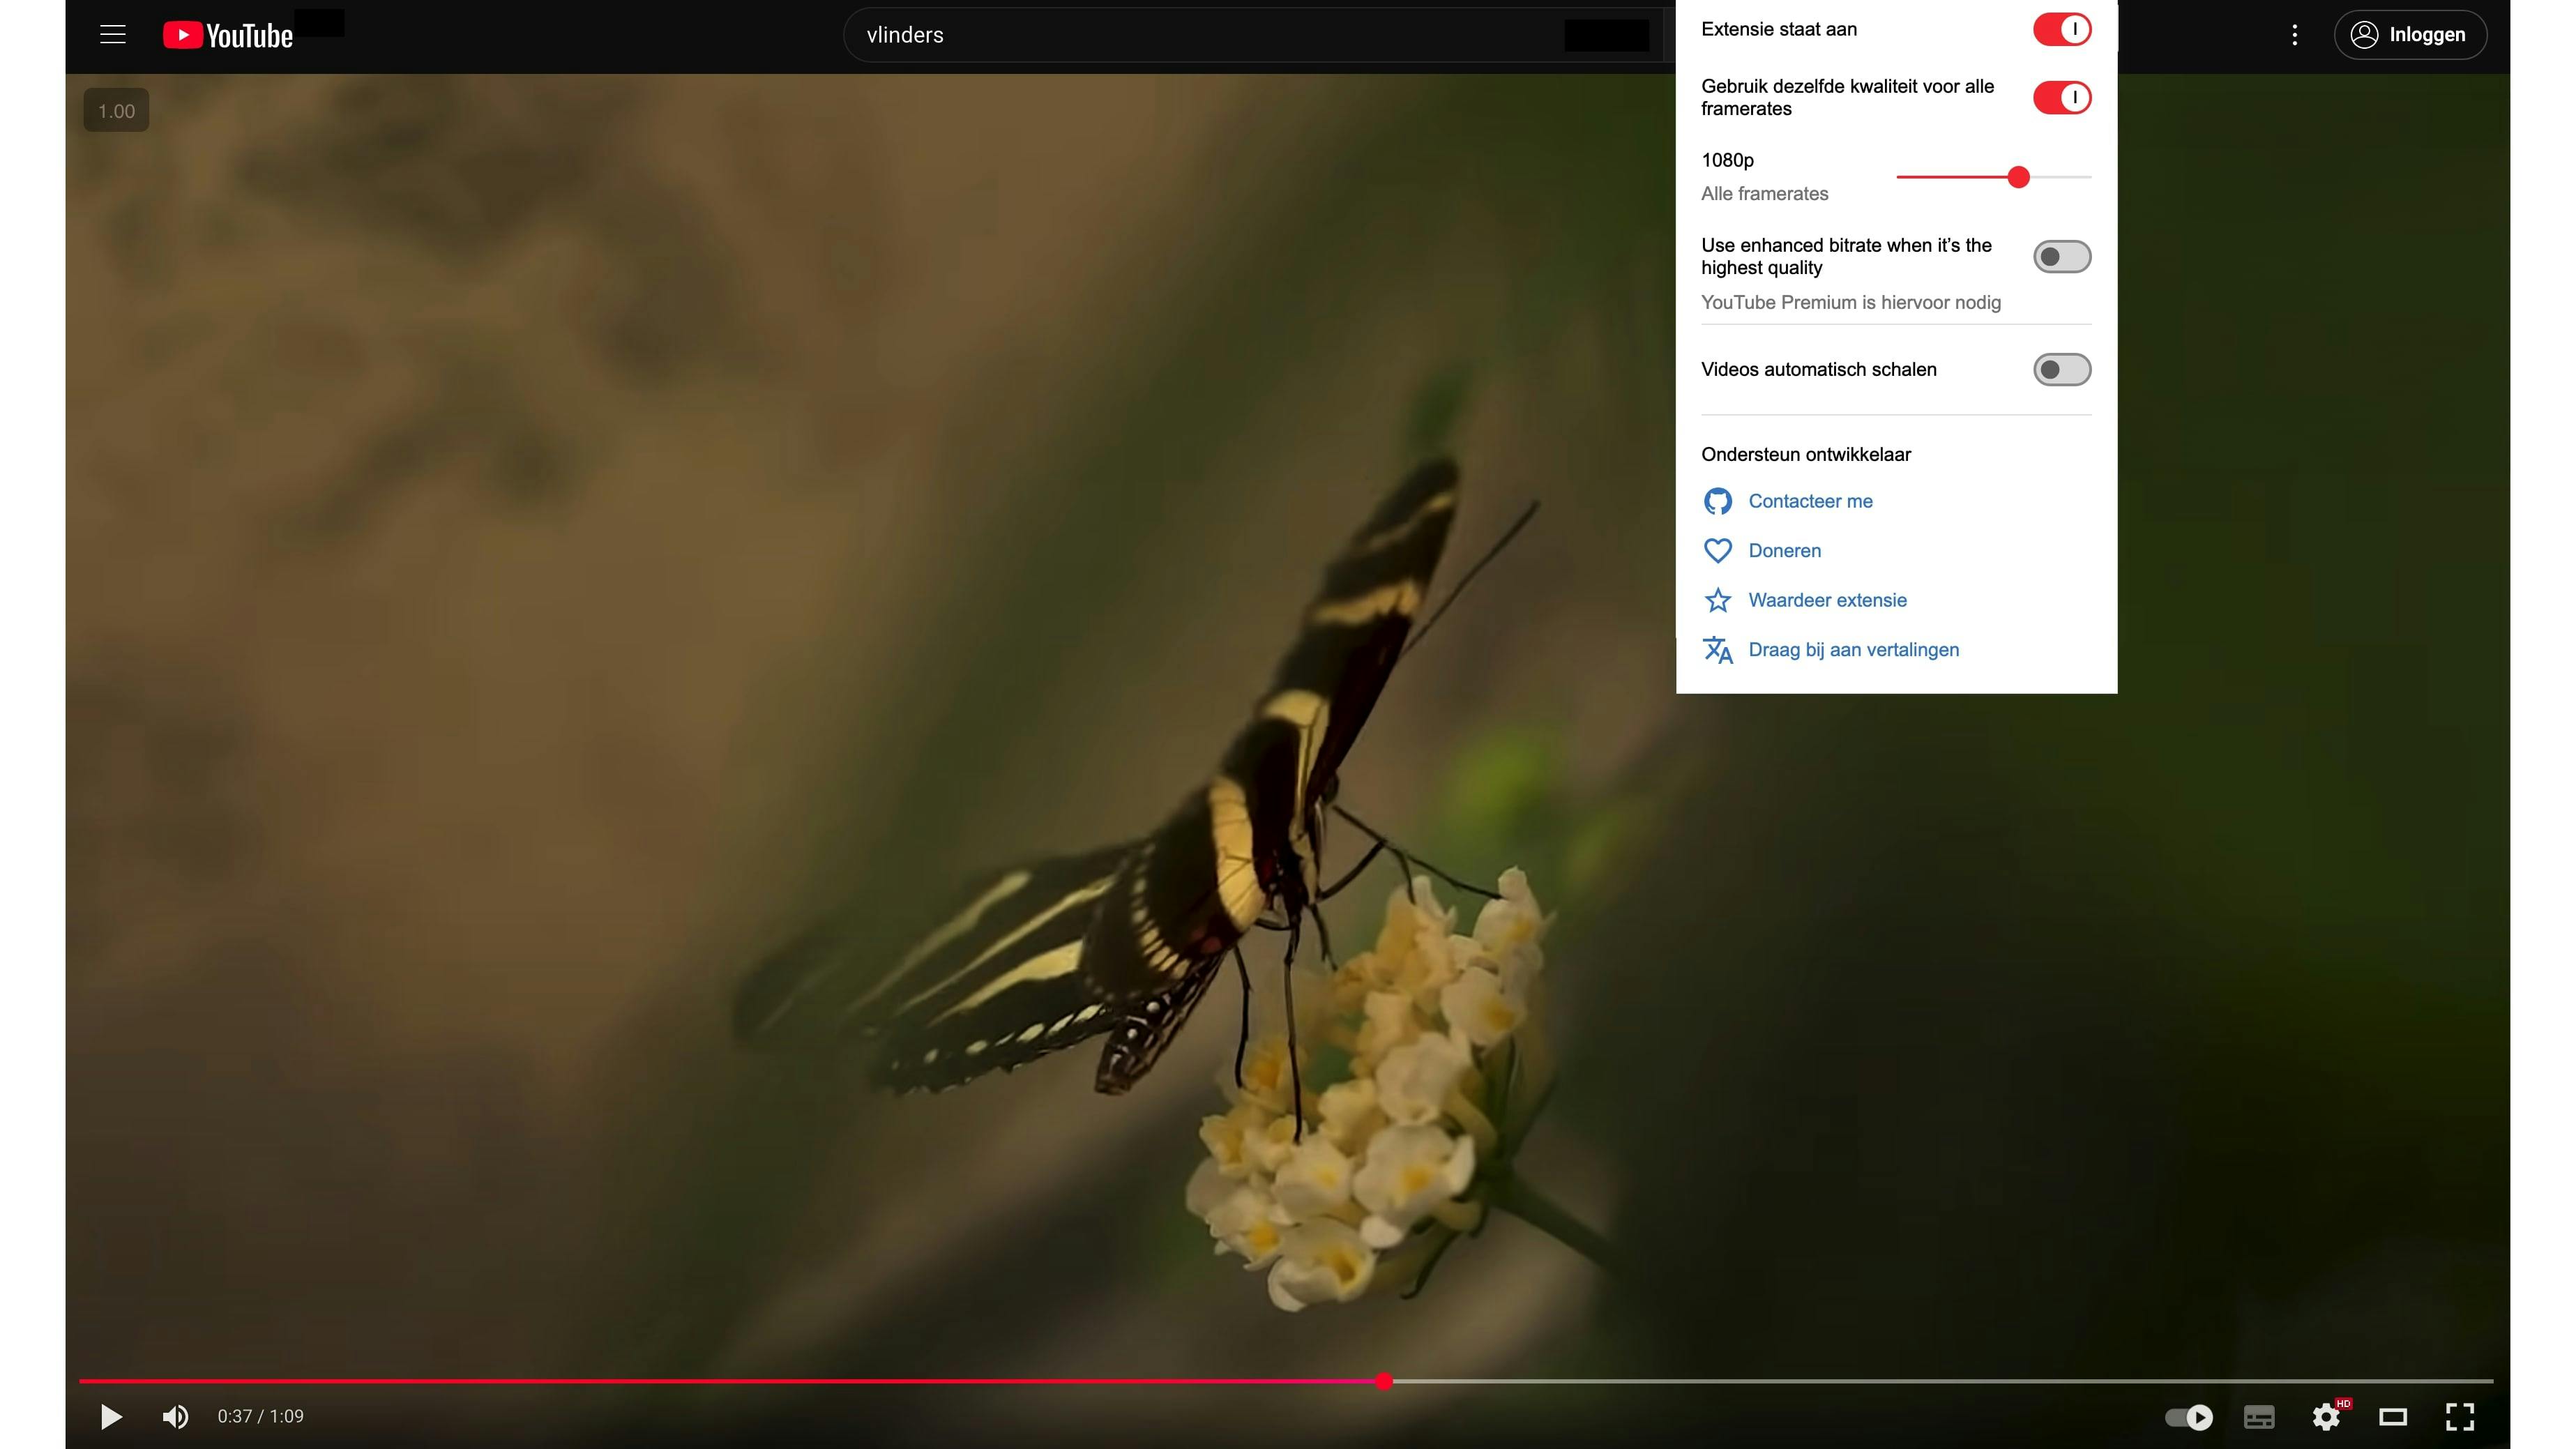This screenshot has height=1449, width=2576.
Task: Open the three-dot settings menu in the header
Action: pos(2295,35)
